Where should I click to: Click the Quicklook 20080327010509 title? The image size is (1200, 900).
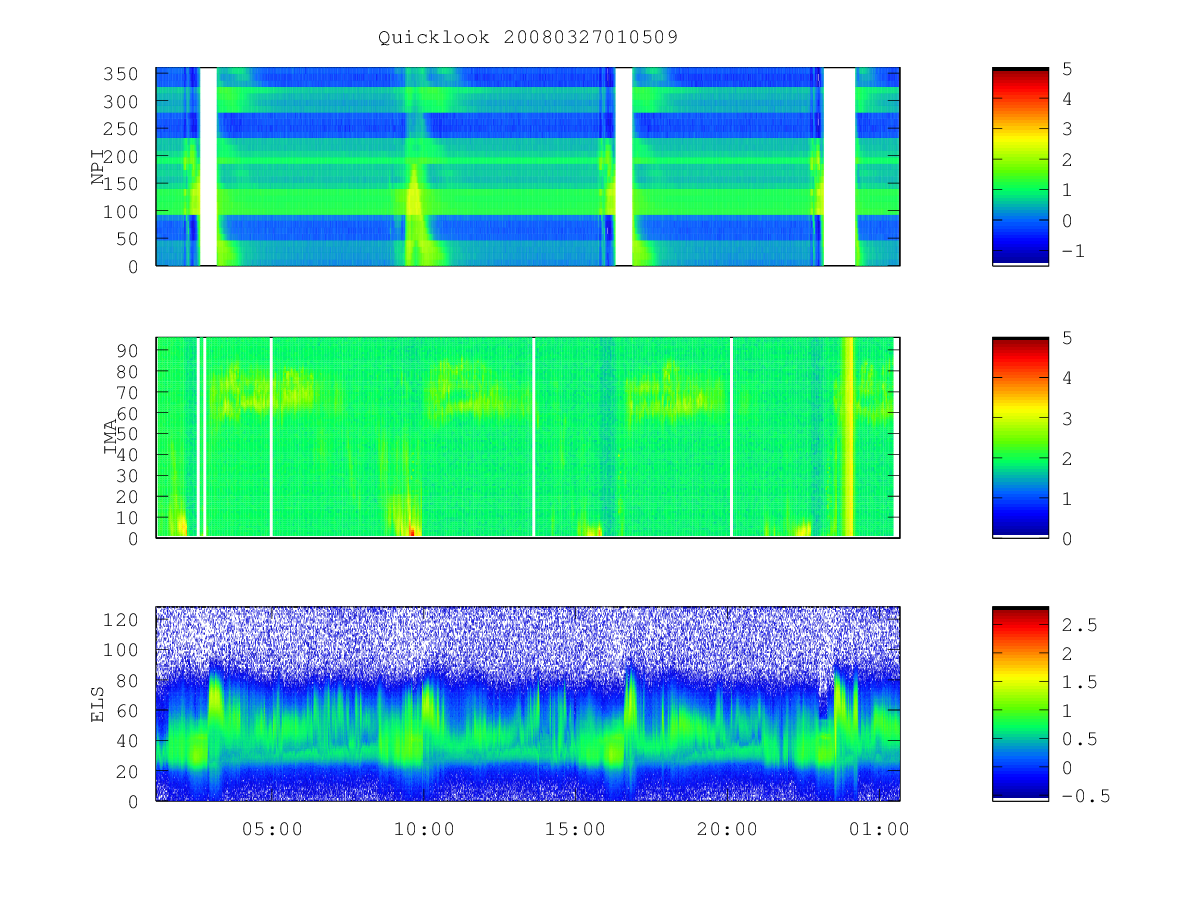pyautogui.click(x=528, y=37)
